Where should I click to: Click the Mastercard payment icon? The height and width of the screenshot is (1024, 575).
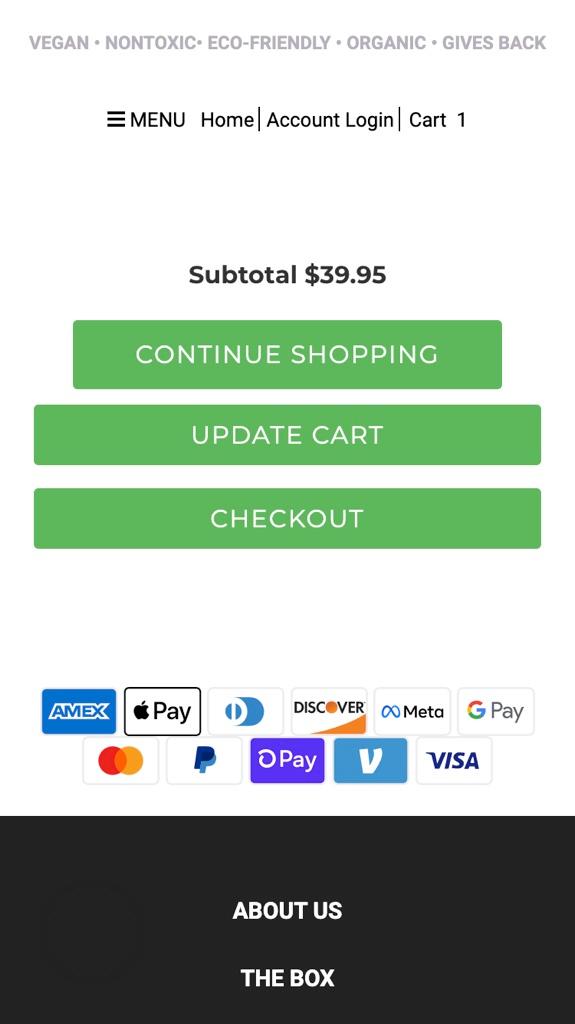pos(121,761)
